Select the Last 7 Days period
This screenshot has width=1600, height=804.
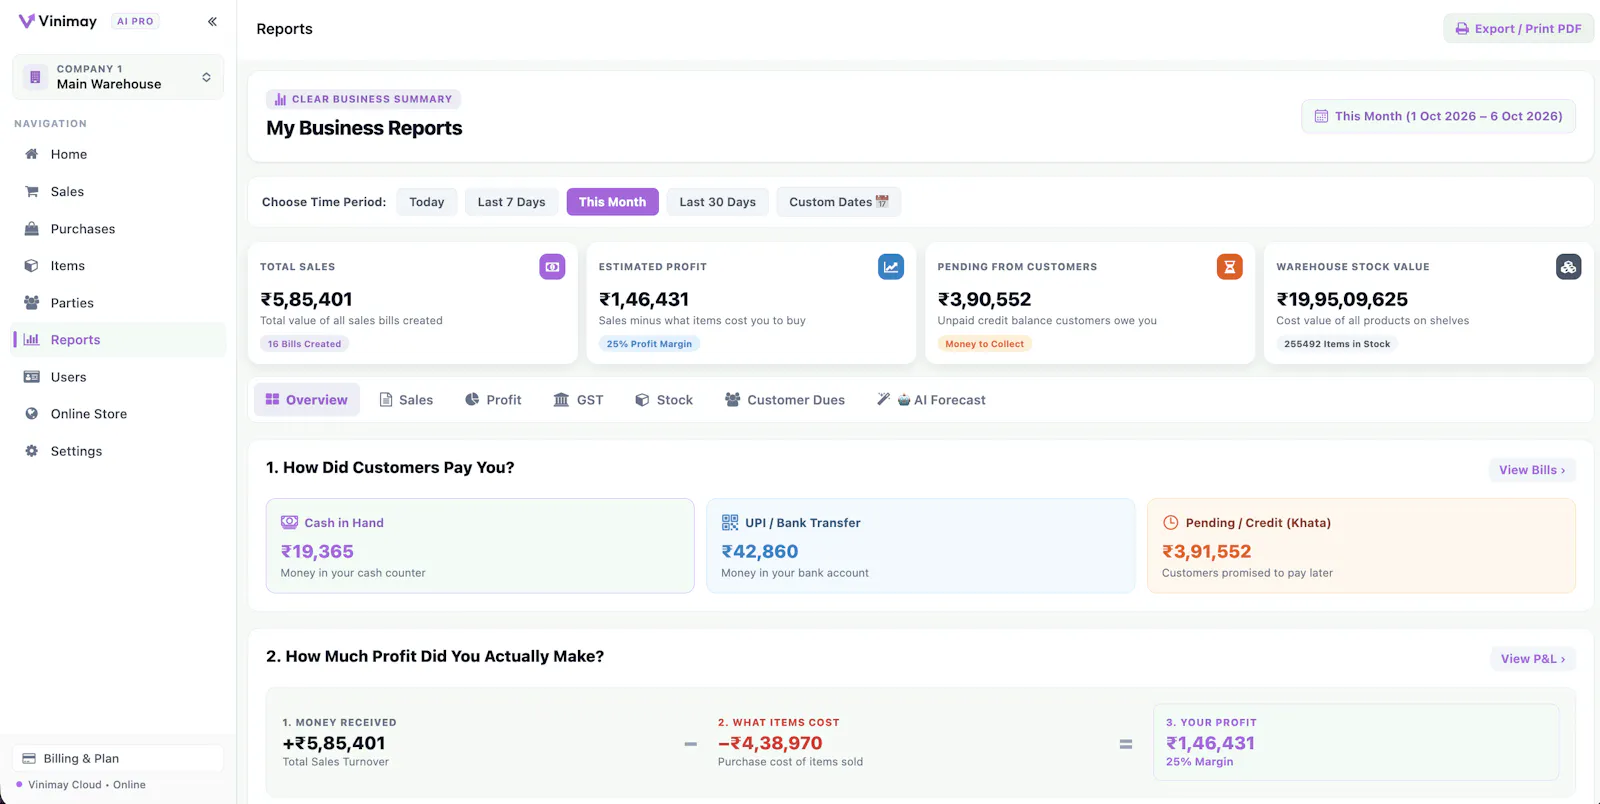coord(512,202)
